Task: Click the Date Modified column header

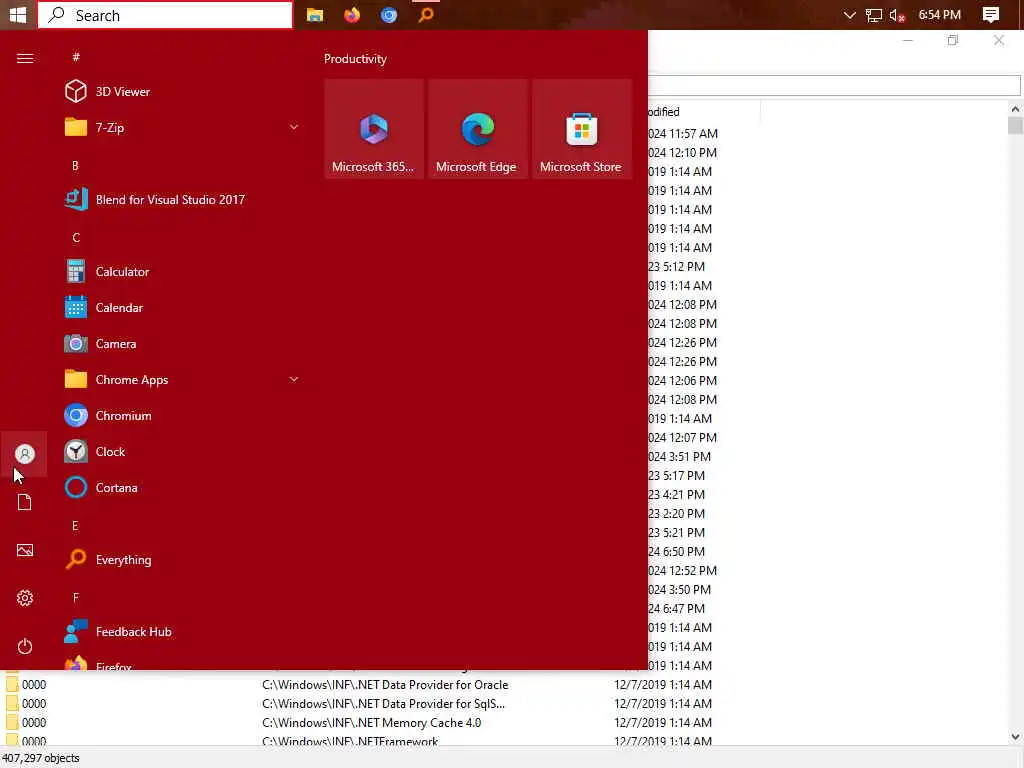Action: [704, 112]
